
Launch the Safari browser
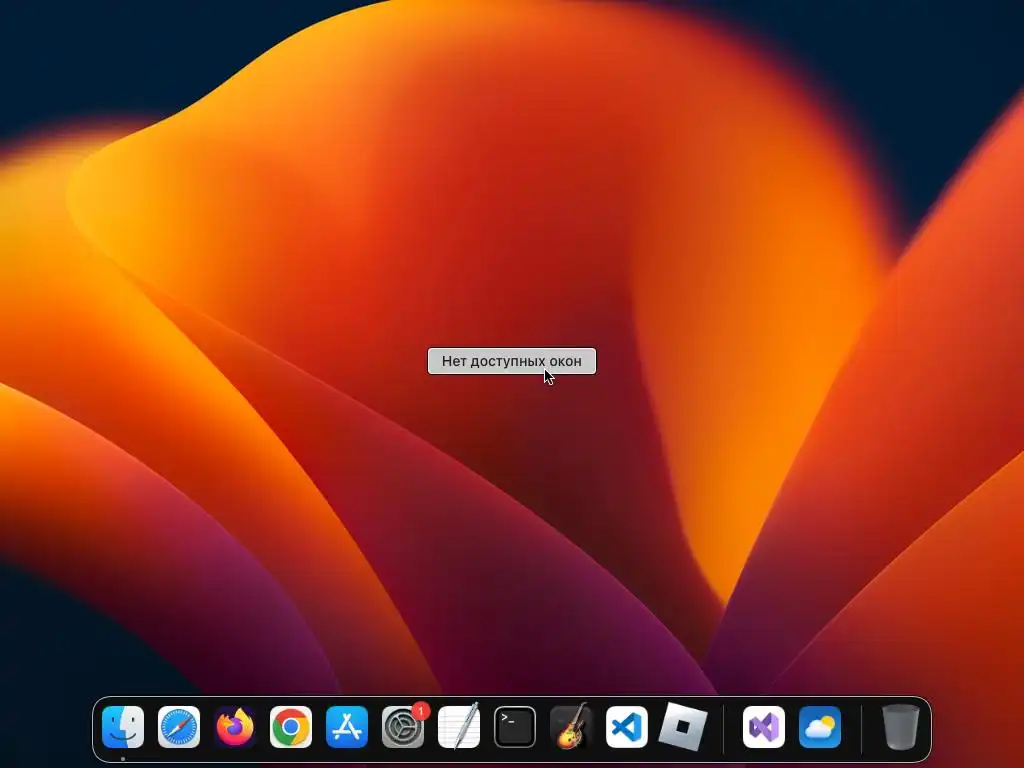179,727
